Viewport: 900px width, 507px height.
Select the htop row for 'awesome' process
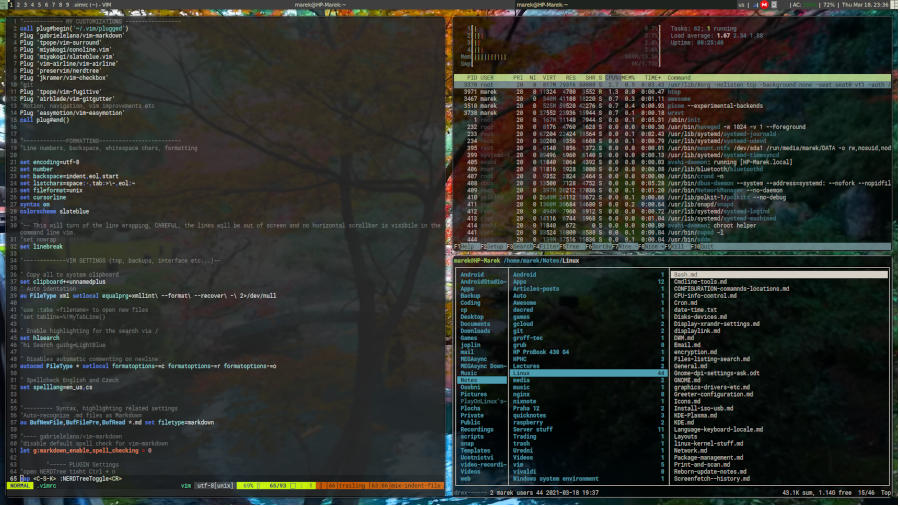pos(672,99)
